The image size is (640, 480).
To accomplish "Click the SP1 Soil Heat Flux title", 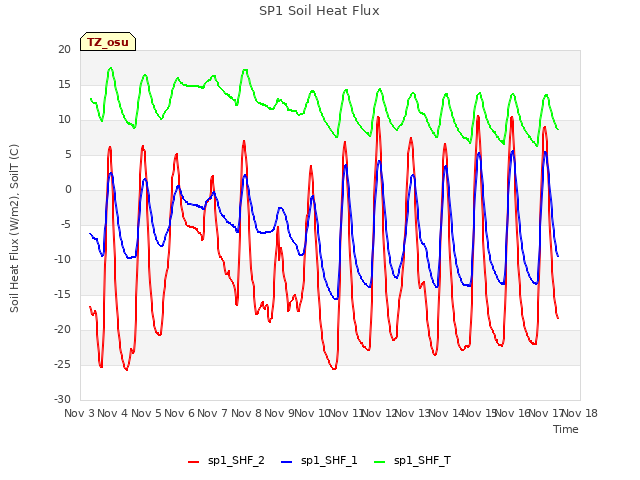I will tap(319, 11).
